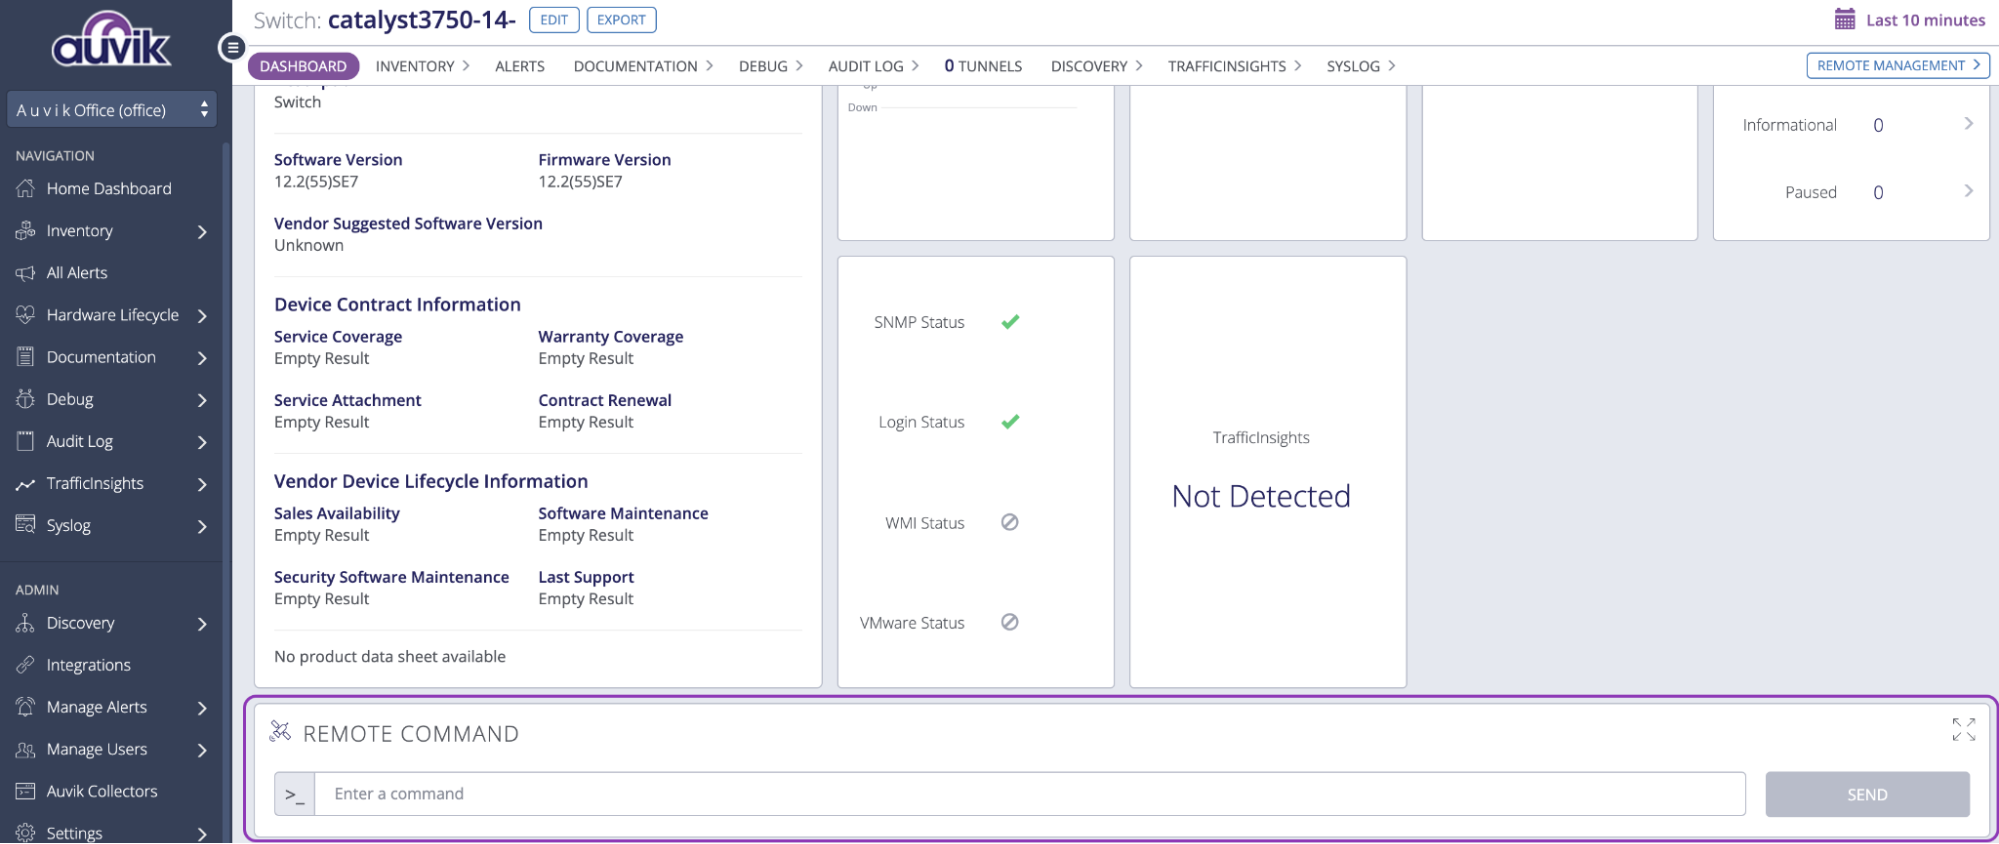Viewport: 1999px width, 844px height.
Task: Open the Syslog top tab
Action: coord(1360,66)
